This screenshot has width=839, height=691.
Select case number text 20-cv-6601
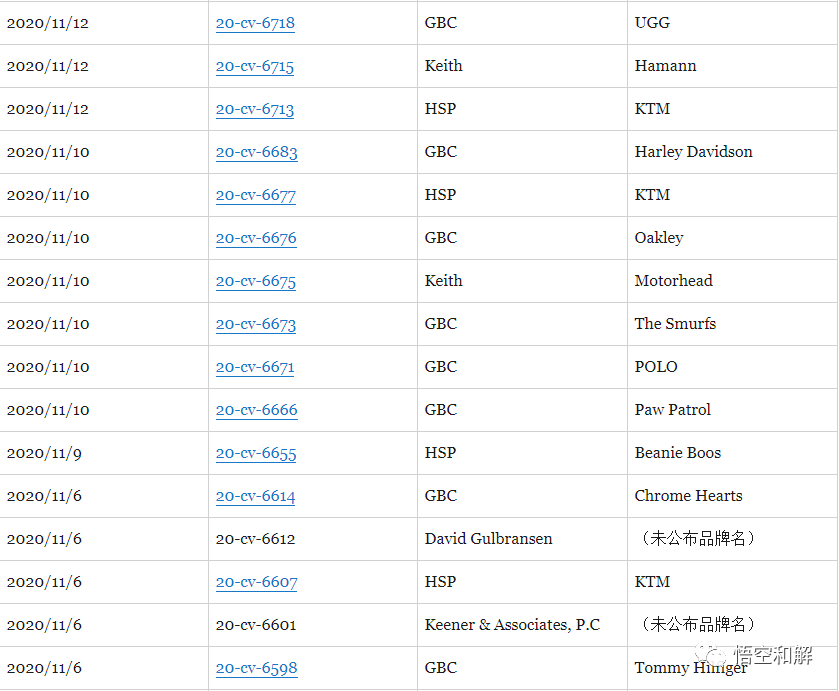[x=256, y=625]
